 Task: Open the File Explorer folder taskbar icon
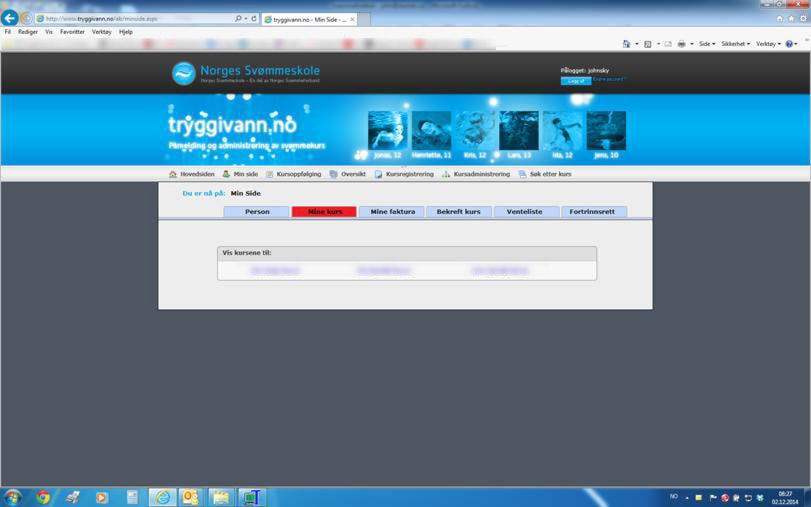click(x=221, y=497)
